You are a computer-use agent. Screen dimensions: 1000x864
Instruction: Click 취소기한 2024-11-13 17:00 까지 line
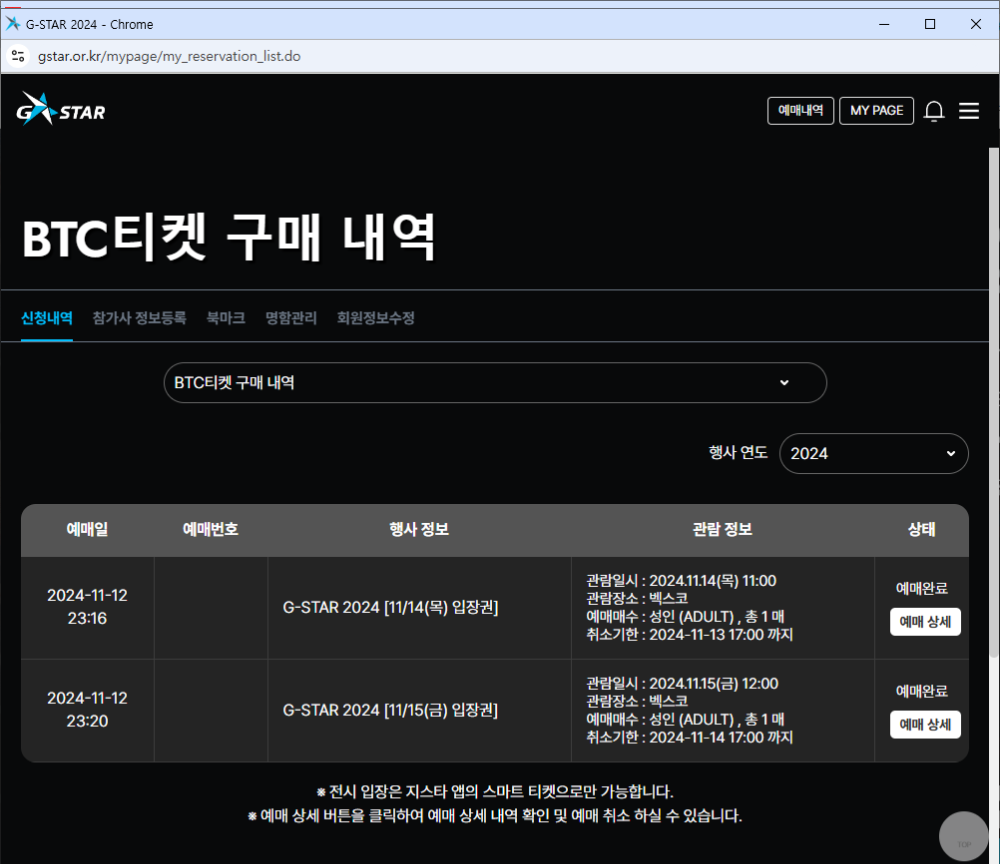click(689, 634)
